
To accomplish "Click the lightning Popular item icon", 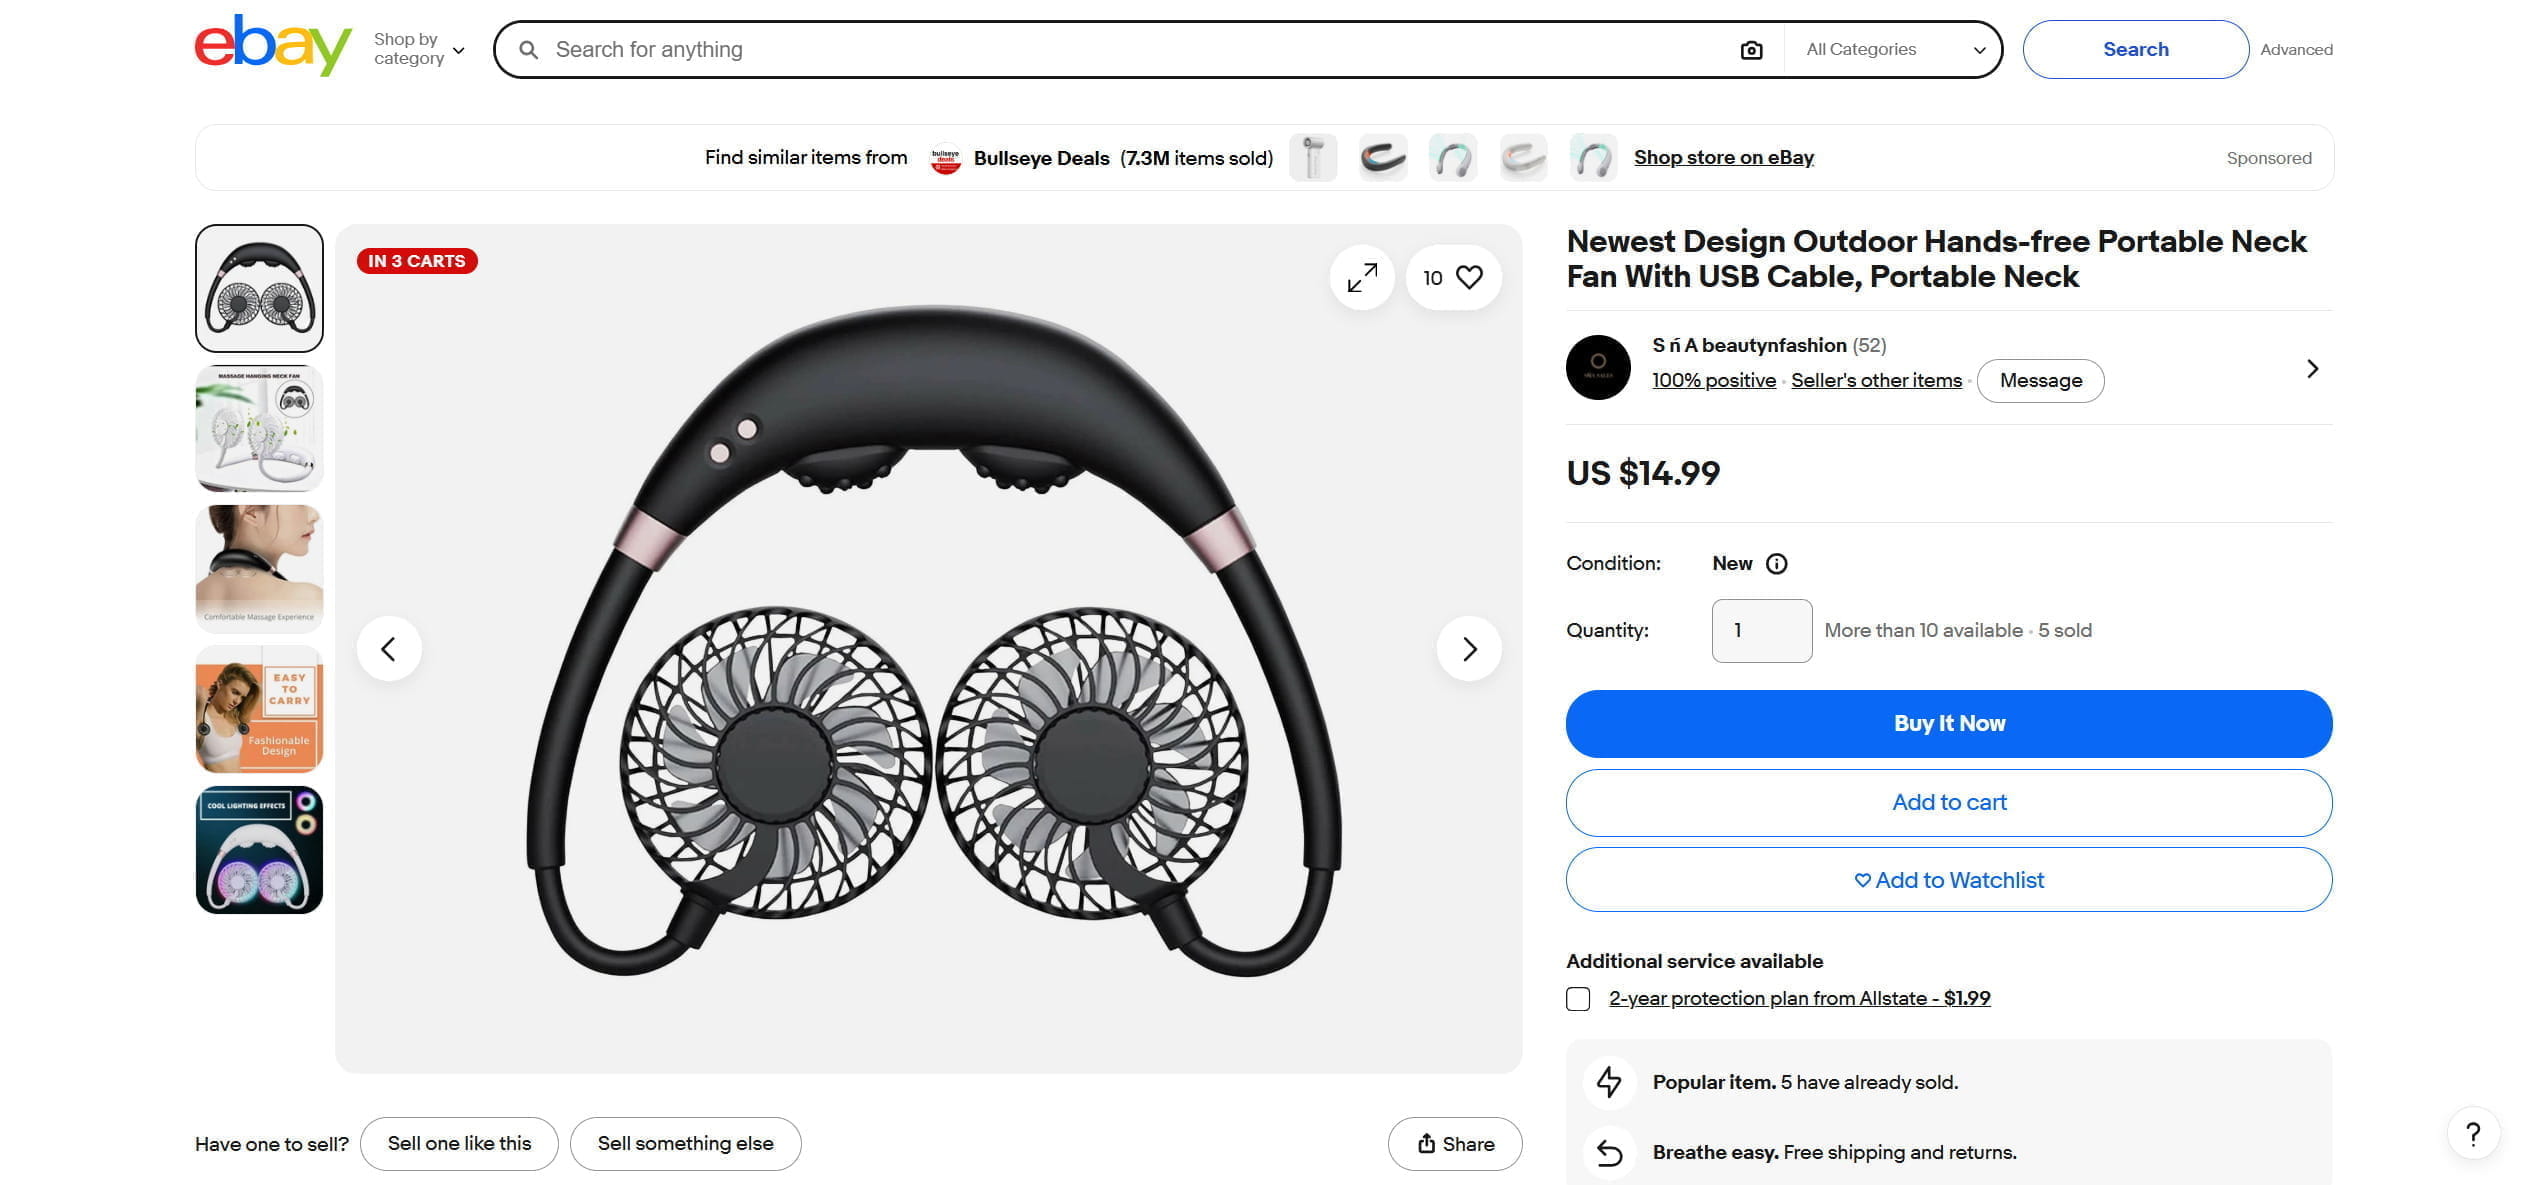I will coord(1609,1082).
